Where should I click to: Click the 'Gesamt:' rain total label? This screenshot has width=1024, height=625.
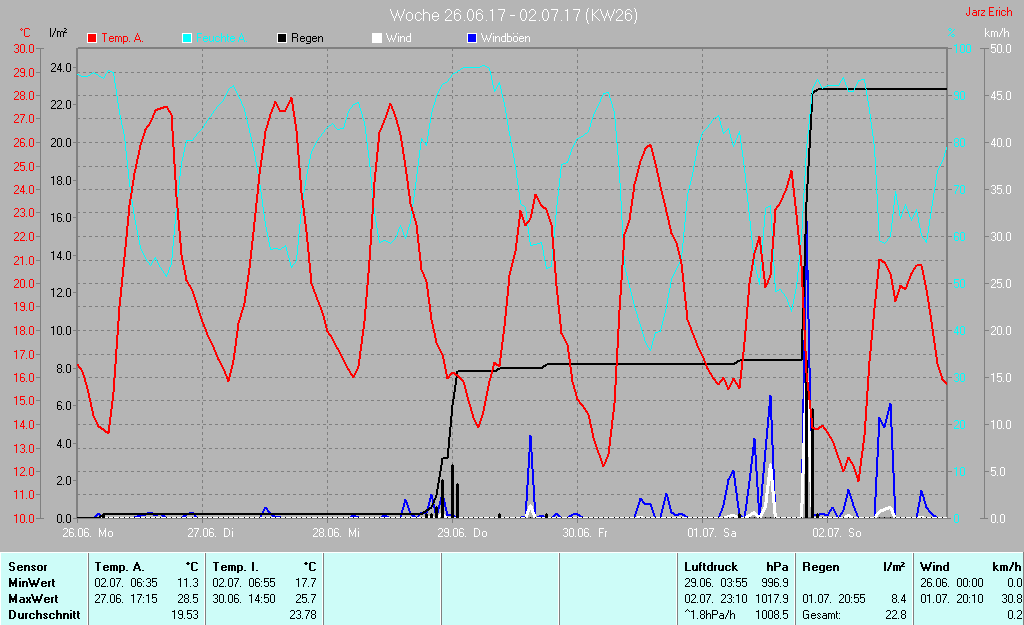click(822, 615)
